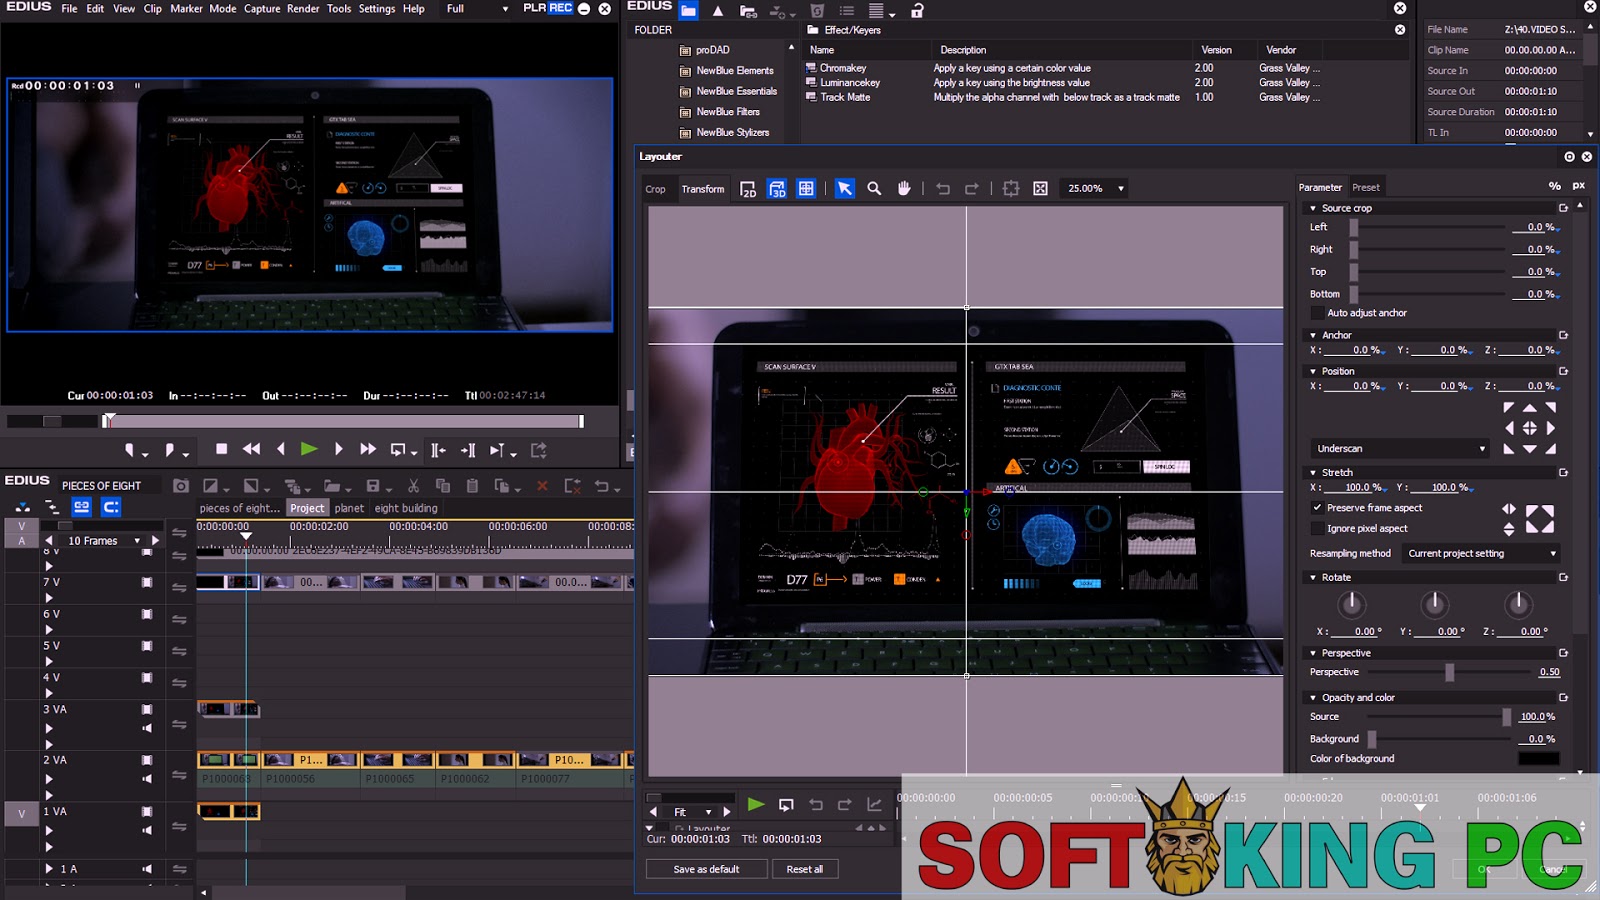The width and height of the screenshot is (1600, 900).
Task: Open the Marker menu
Action: pos(186,9)
